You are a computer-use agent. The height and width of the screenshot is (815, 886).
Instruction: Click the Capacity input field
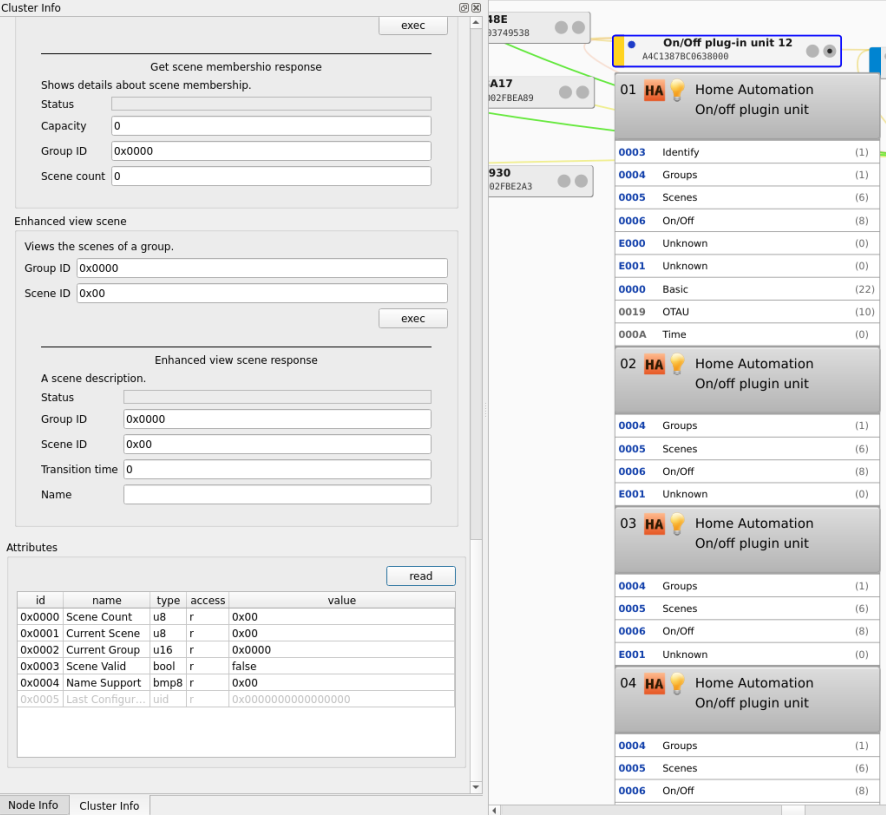click(271, 125)
